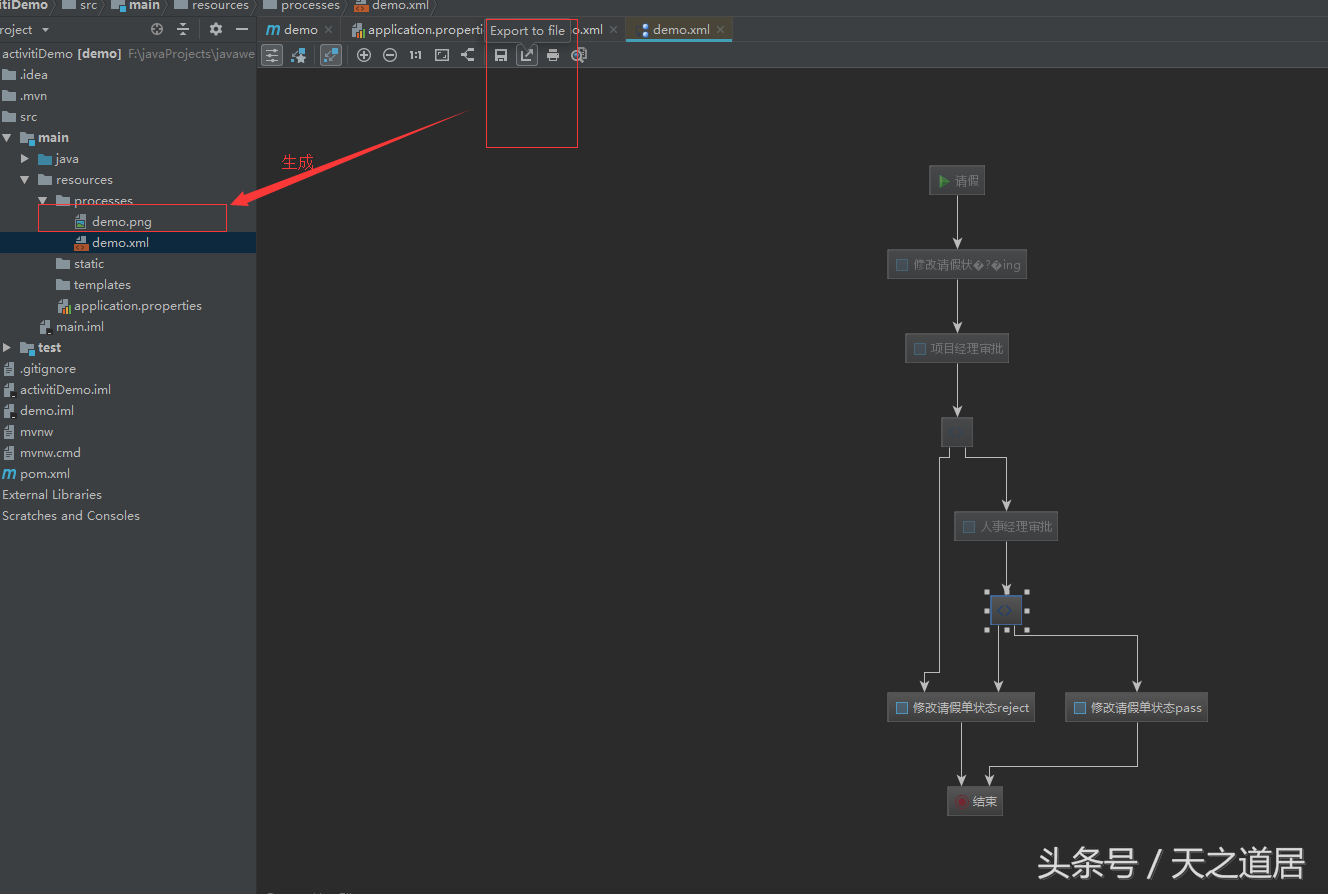Screen dimensions: 1328x894
Task: Toggle the diagram layout options button
Action: tap(271, 55)
